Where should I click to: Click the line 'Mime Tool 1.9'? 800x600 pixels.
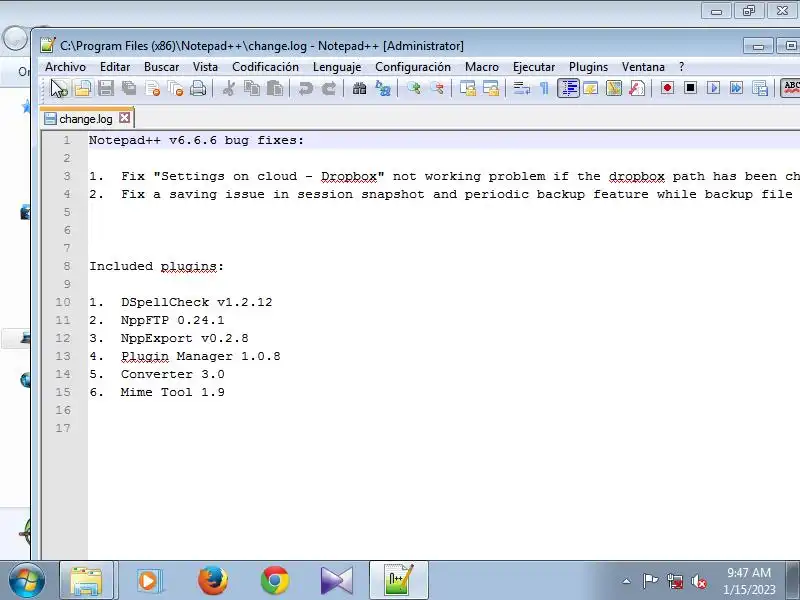172,392
